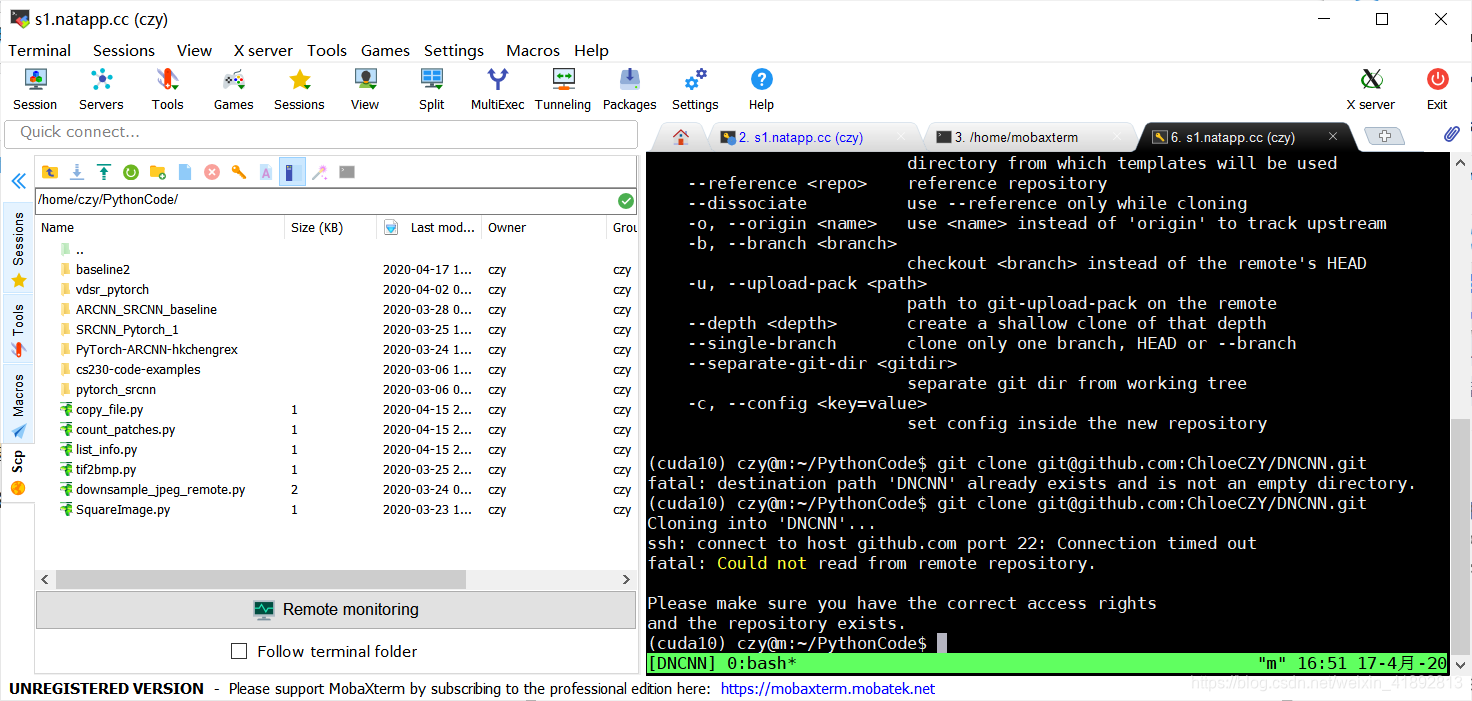Confirm remote path with green check
Screen dimensions: 1472x701
(626, 200)
